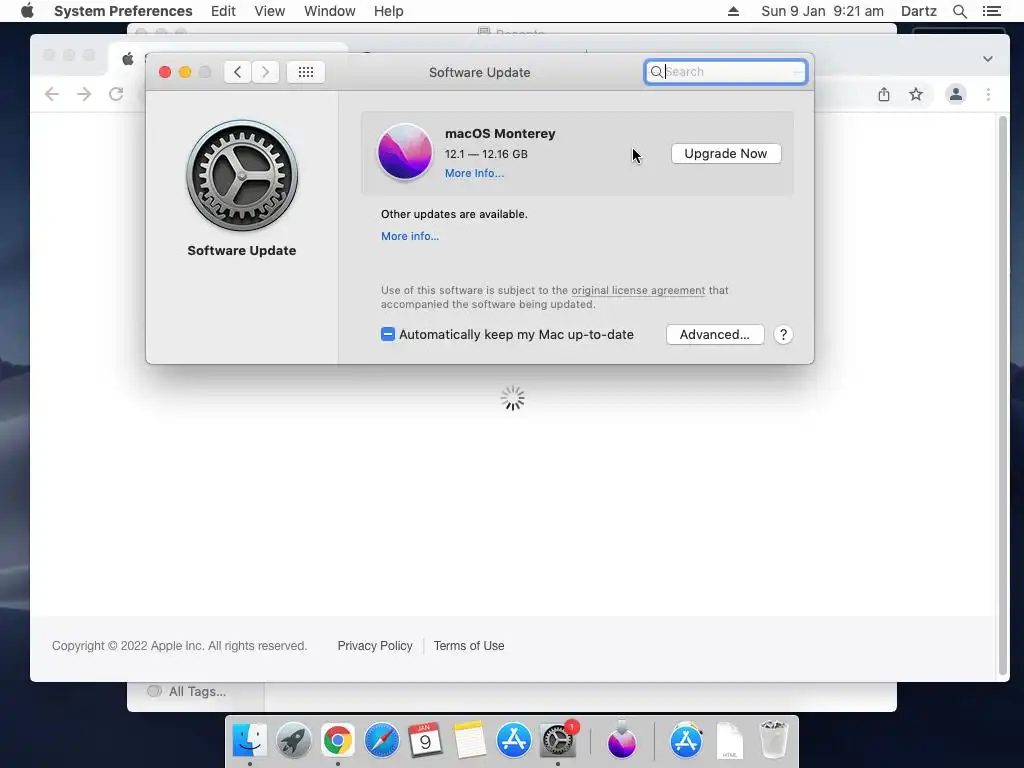This screenshot has width=1024, height=768.
Task: Open App Store from the Dock
Action: 513,741
